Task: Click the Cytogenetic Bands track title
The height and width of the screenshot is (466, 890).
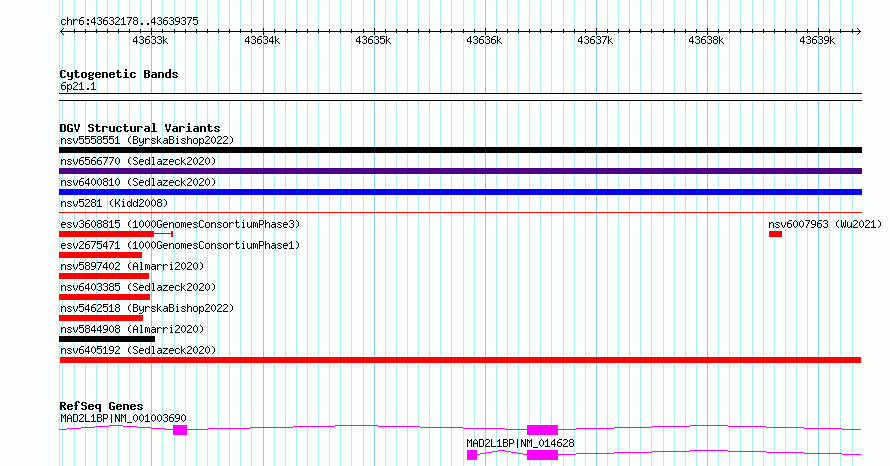Action: click(119, 74)
